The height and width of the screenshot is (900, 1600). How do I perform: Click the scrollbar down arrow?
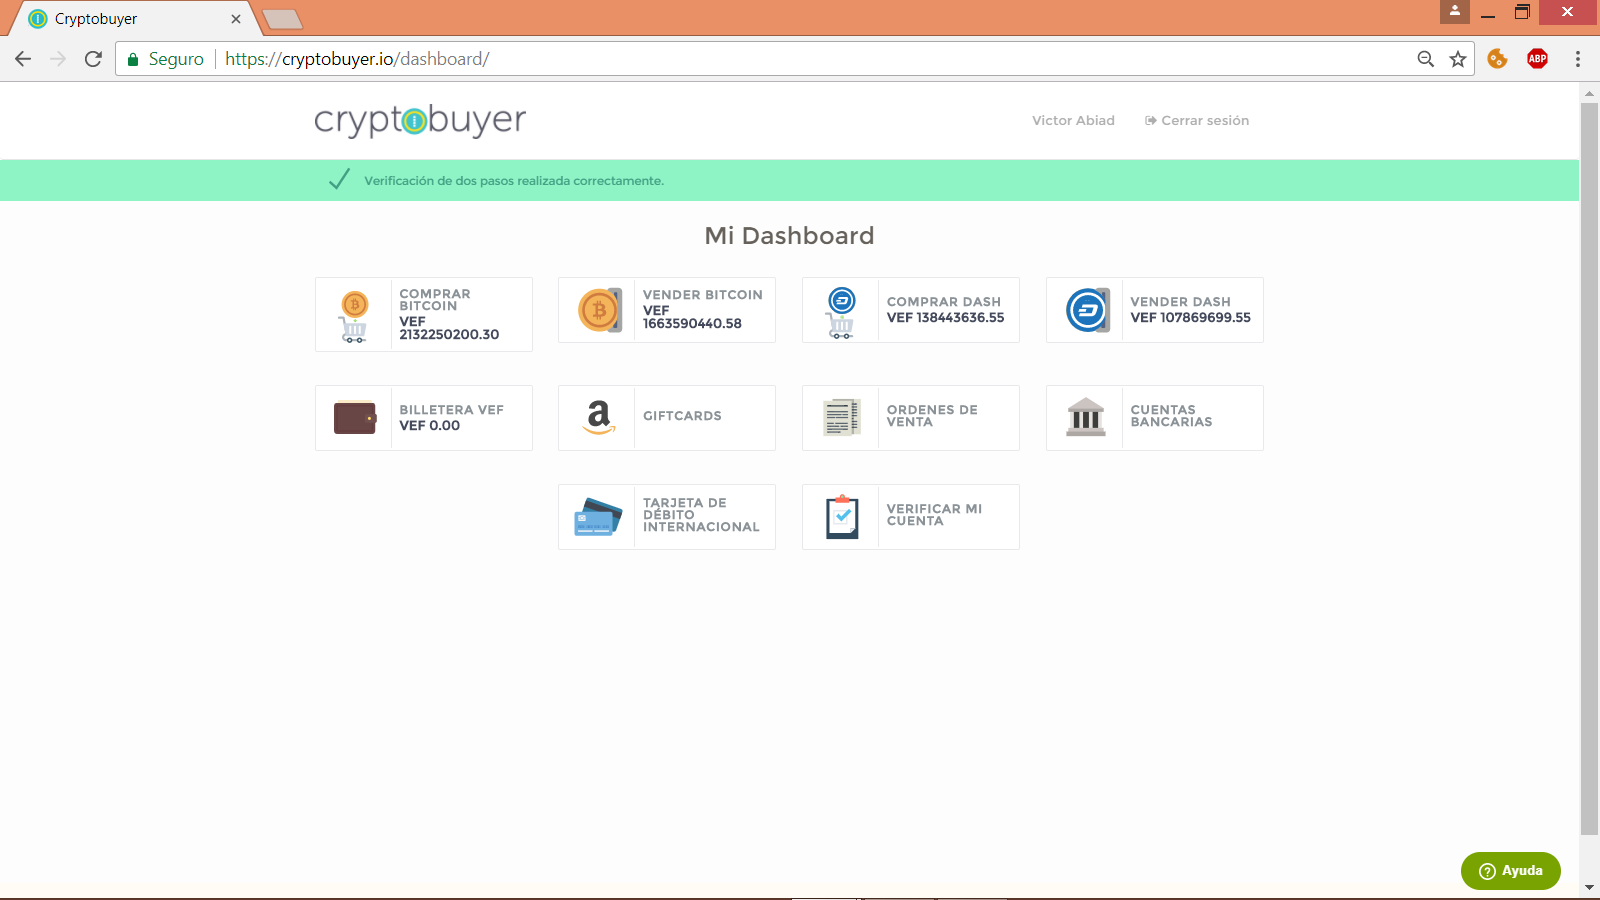1589,888
